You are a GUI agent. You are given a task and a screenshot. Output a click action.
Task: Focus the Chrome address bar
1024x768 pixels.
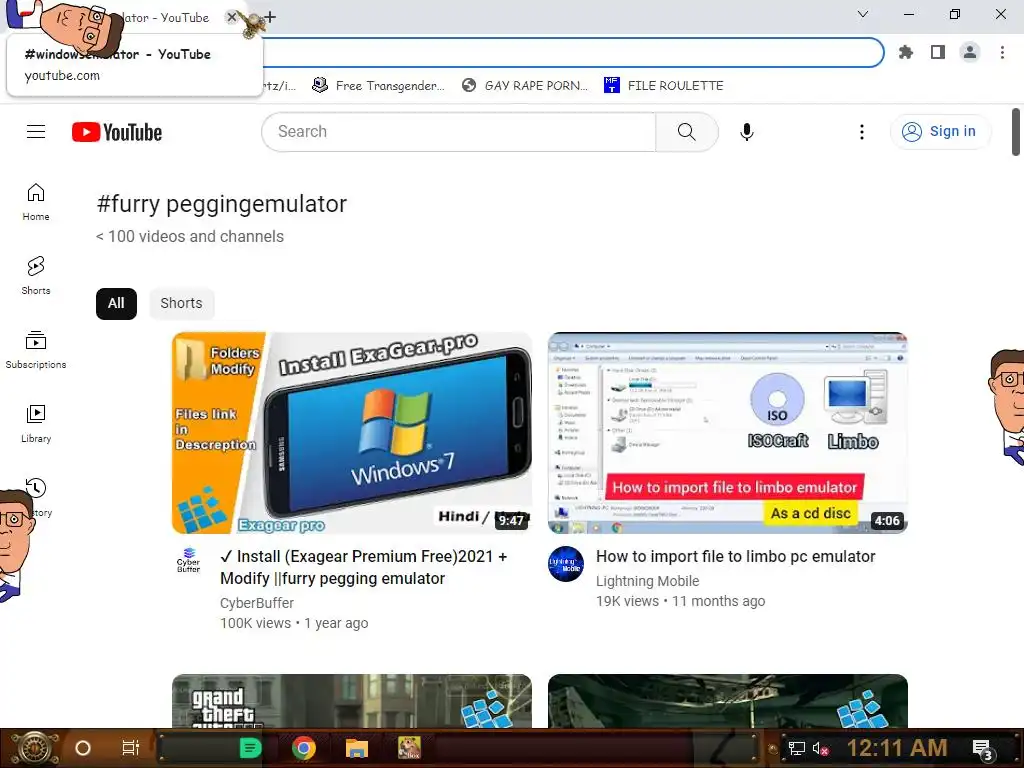(572, 52)
